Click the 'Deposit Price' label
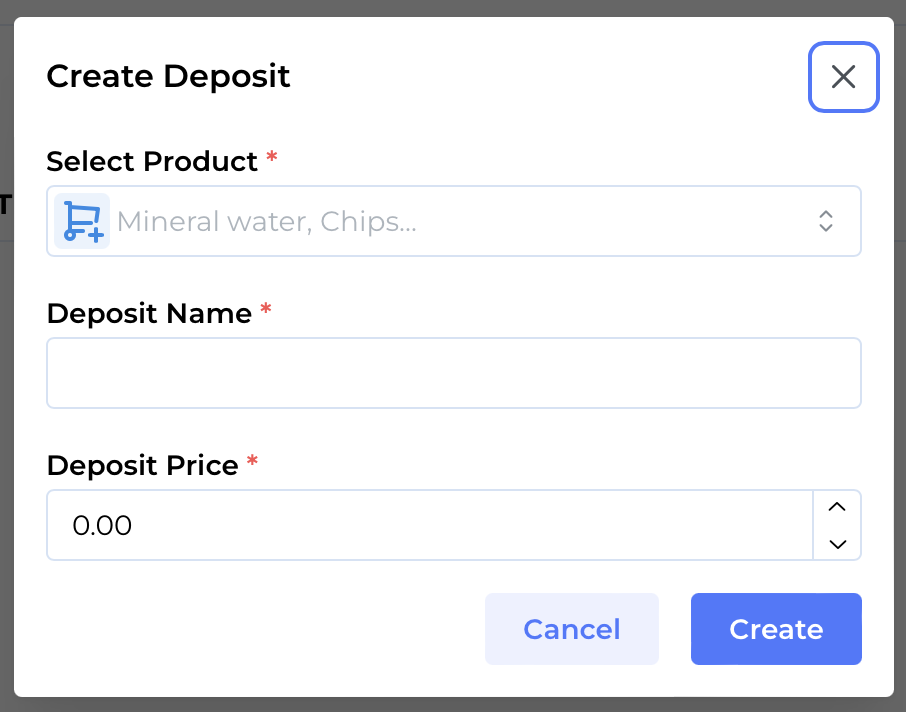The height and width of the screenshot is (712, 906). [x=142, y=465]
